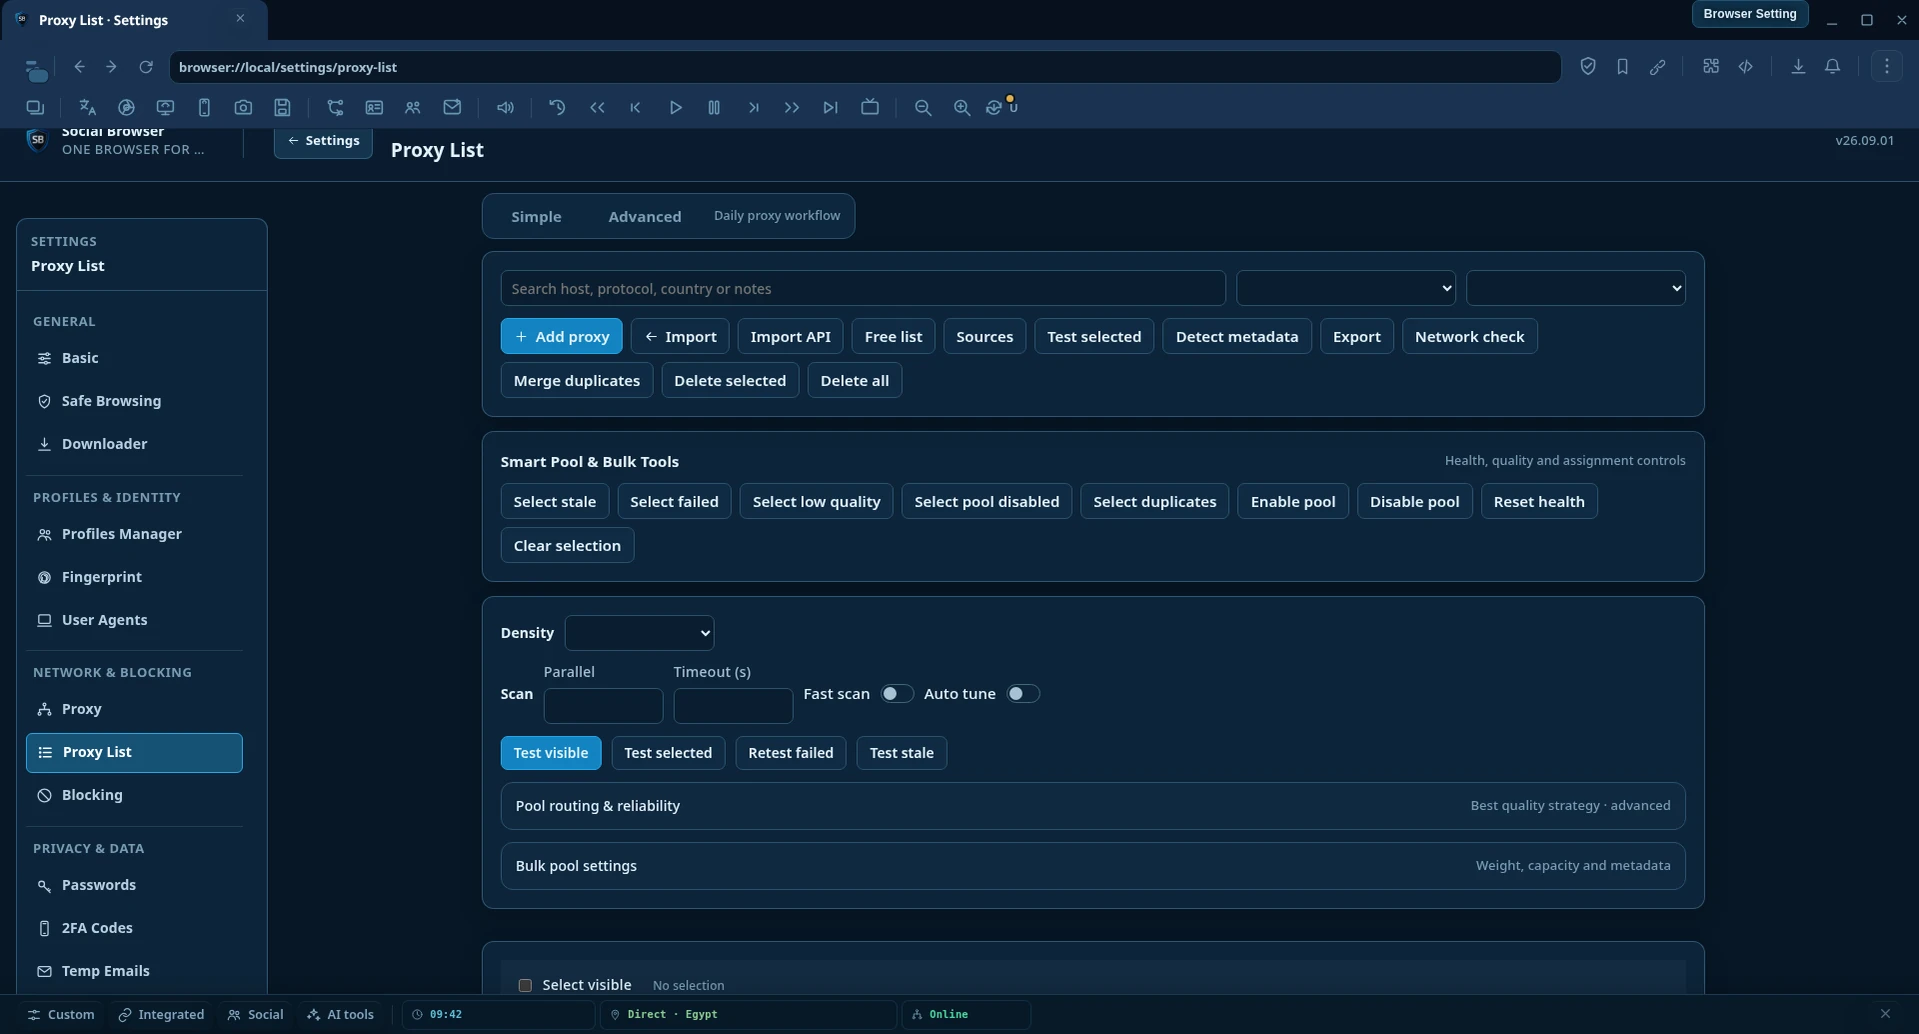This screenshot has height=1034, width=1919.
Task: Expand Bulk pool settings section
Action: tap(1093, 866)
